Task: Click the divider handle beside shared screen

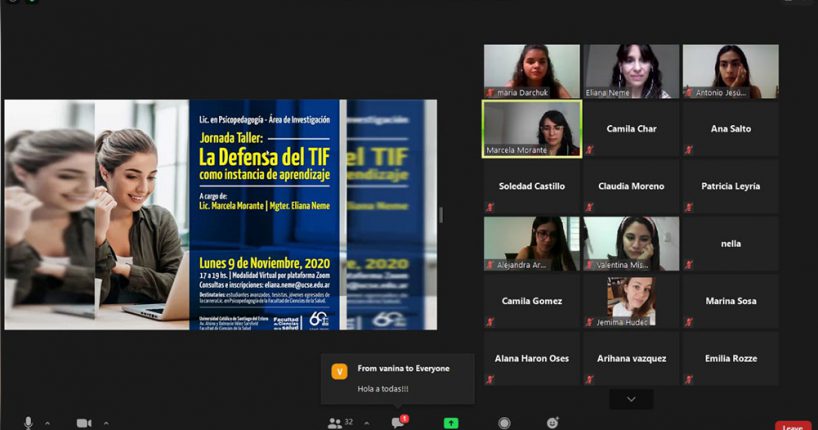Action: pyautogui.click(x=442, y=215)
